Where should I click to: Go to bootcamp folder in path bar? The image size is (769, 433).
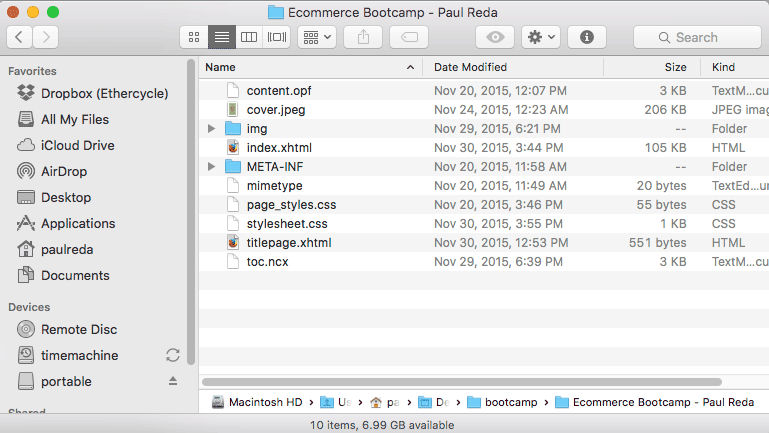click(509, 402)
